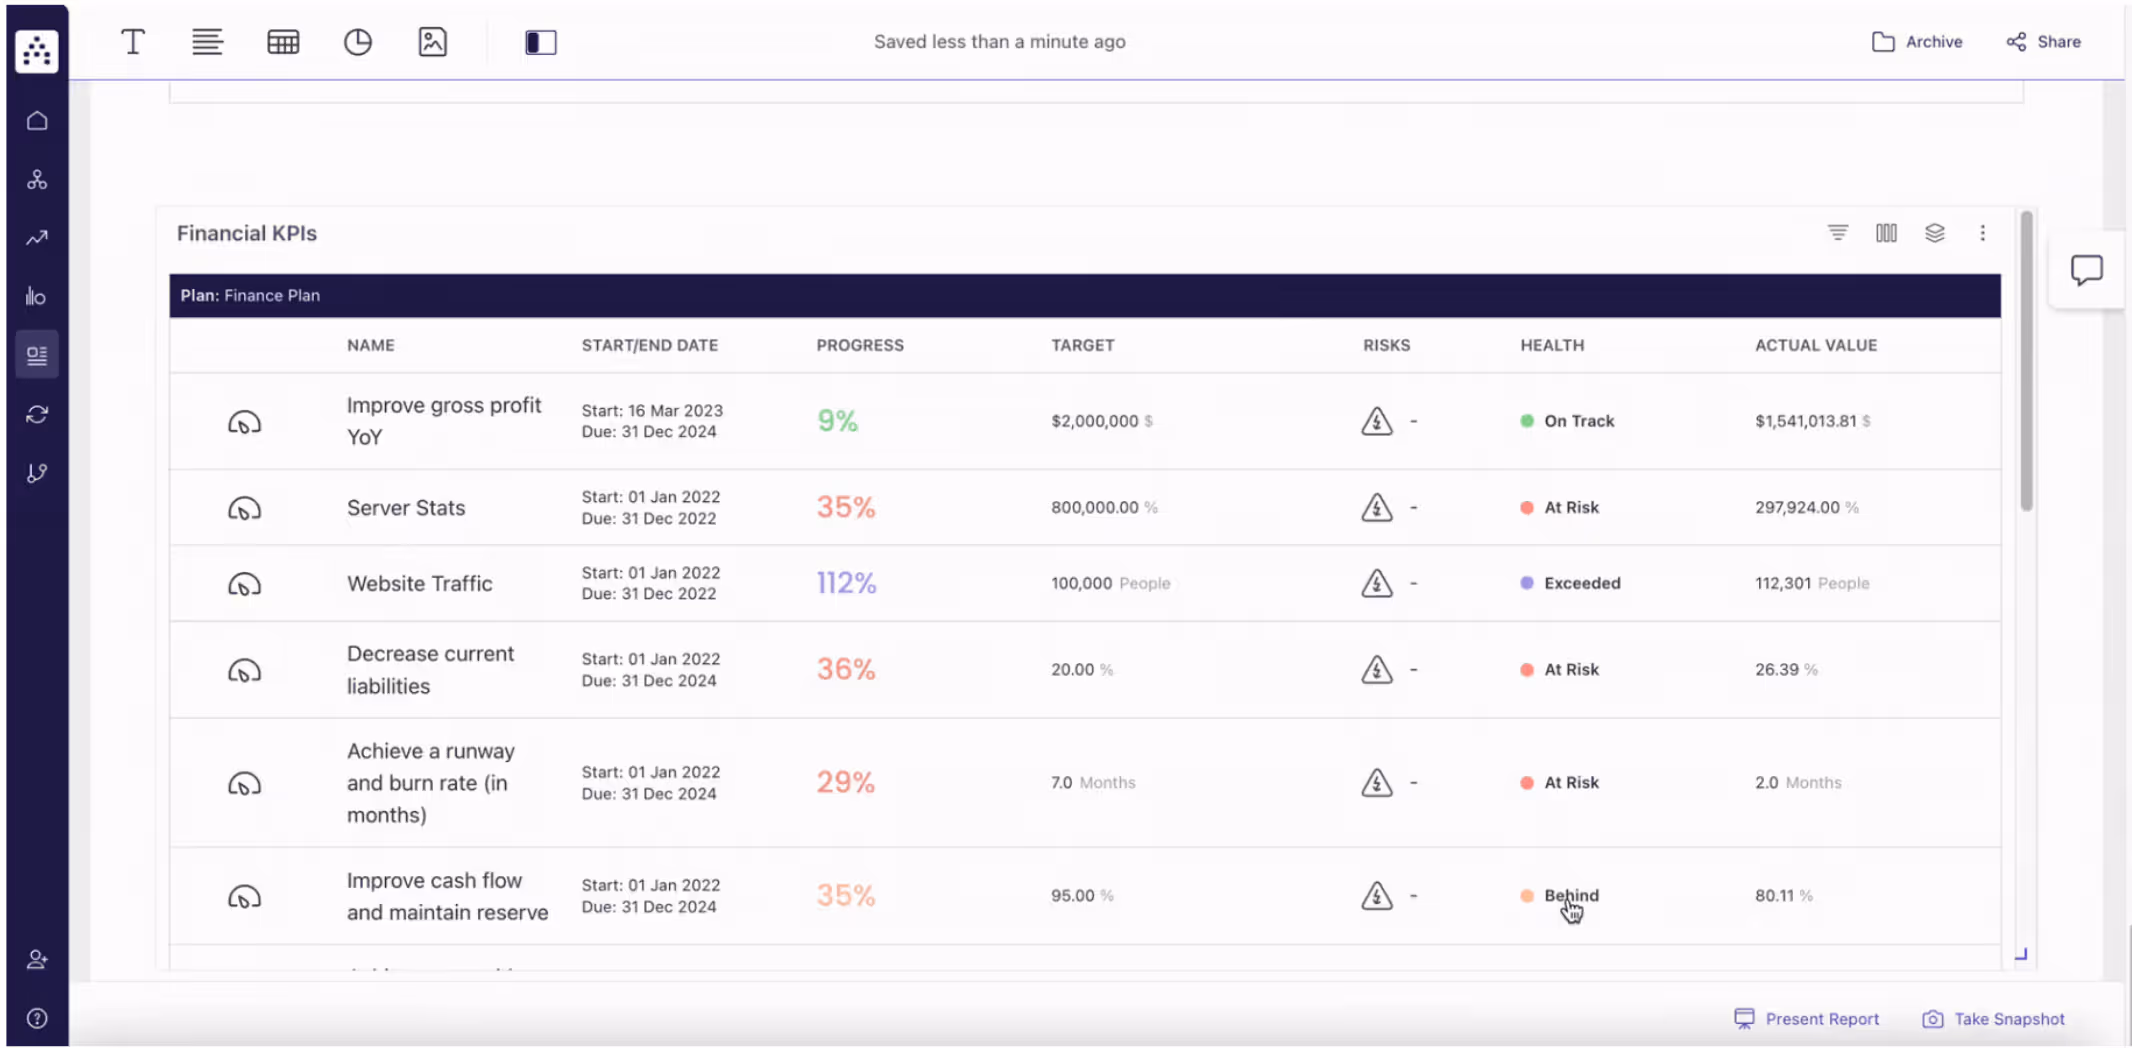The width and height of the screenshot is (2132, 1048).
Task: Insert a text element with the T tool
Action: coord(132,42)
